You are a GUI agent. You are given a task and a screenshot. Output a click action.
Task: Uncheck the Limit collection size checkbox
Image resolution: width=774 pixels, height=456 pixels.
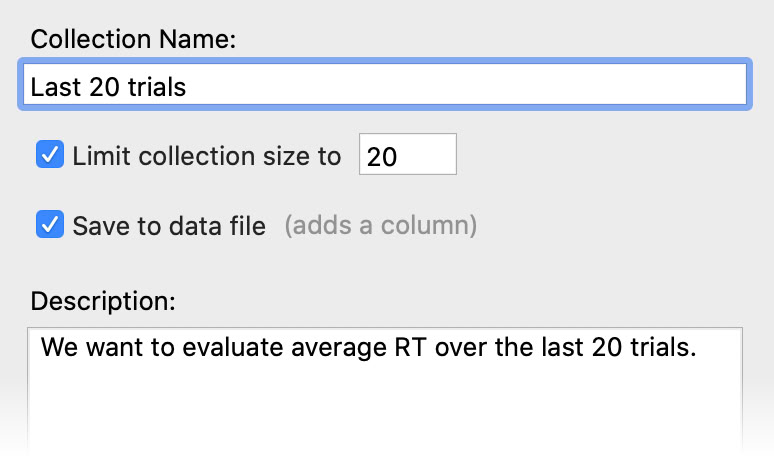pos(50,155)
